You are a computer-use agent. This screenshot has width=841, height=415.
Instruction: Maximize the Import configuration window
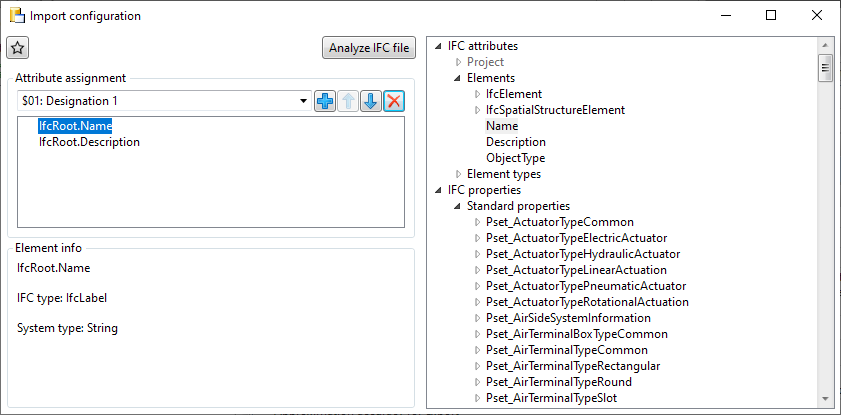coord(771,16)
